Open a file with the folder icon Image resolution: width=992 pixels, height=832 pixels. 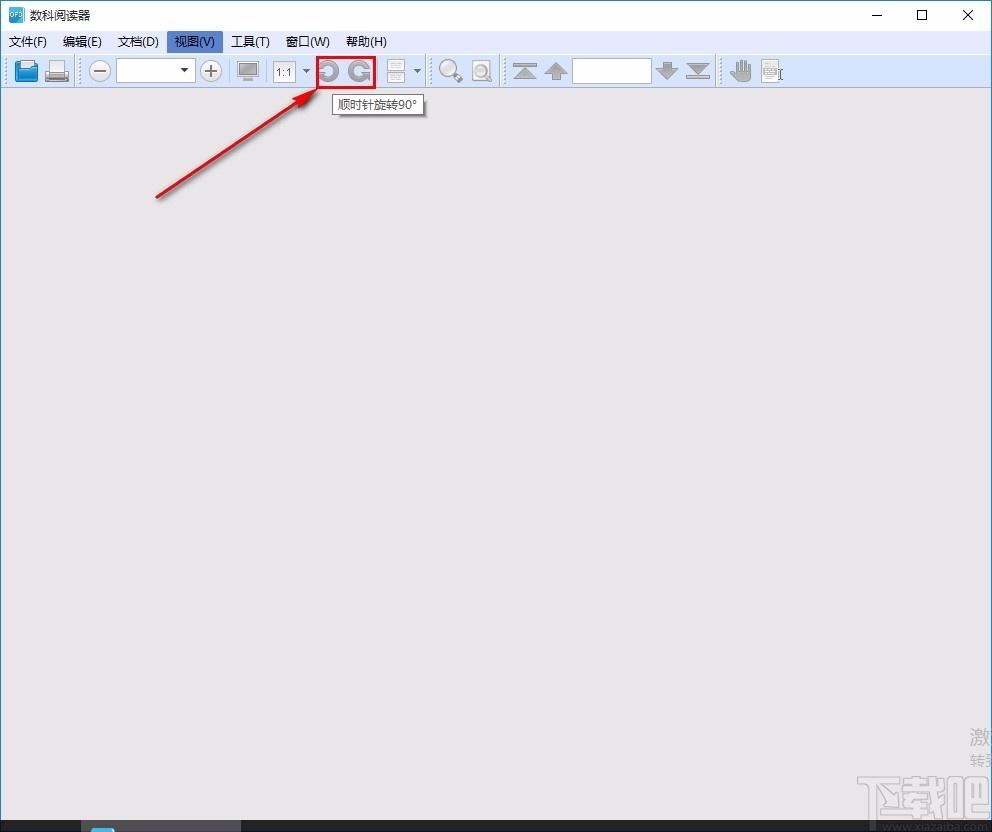pos(27,71)
